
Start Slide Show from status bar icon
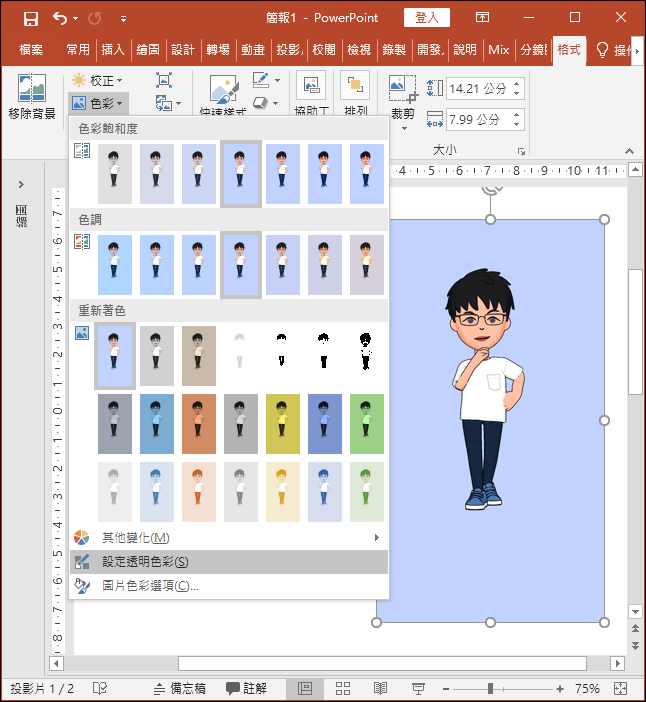click(418, 688)
